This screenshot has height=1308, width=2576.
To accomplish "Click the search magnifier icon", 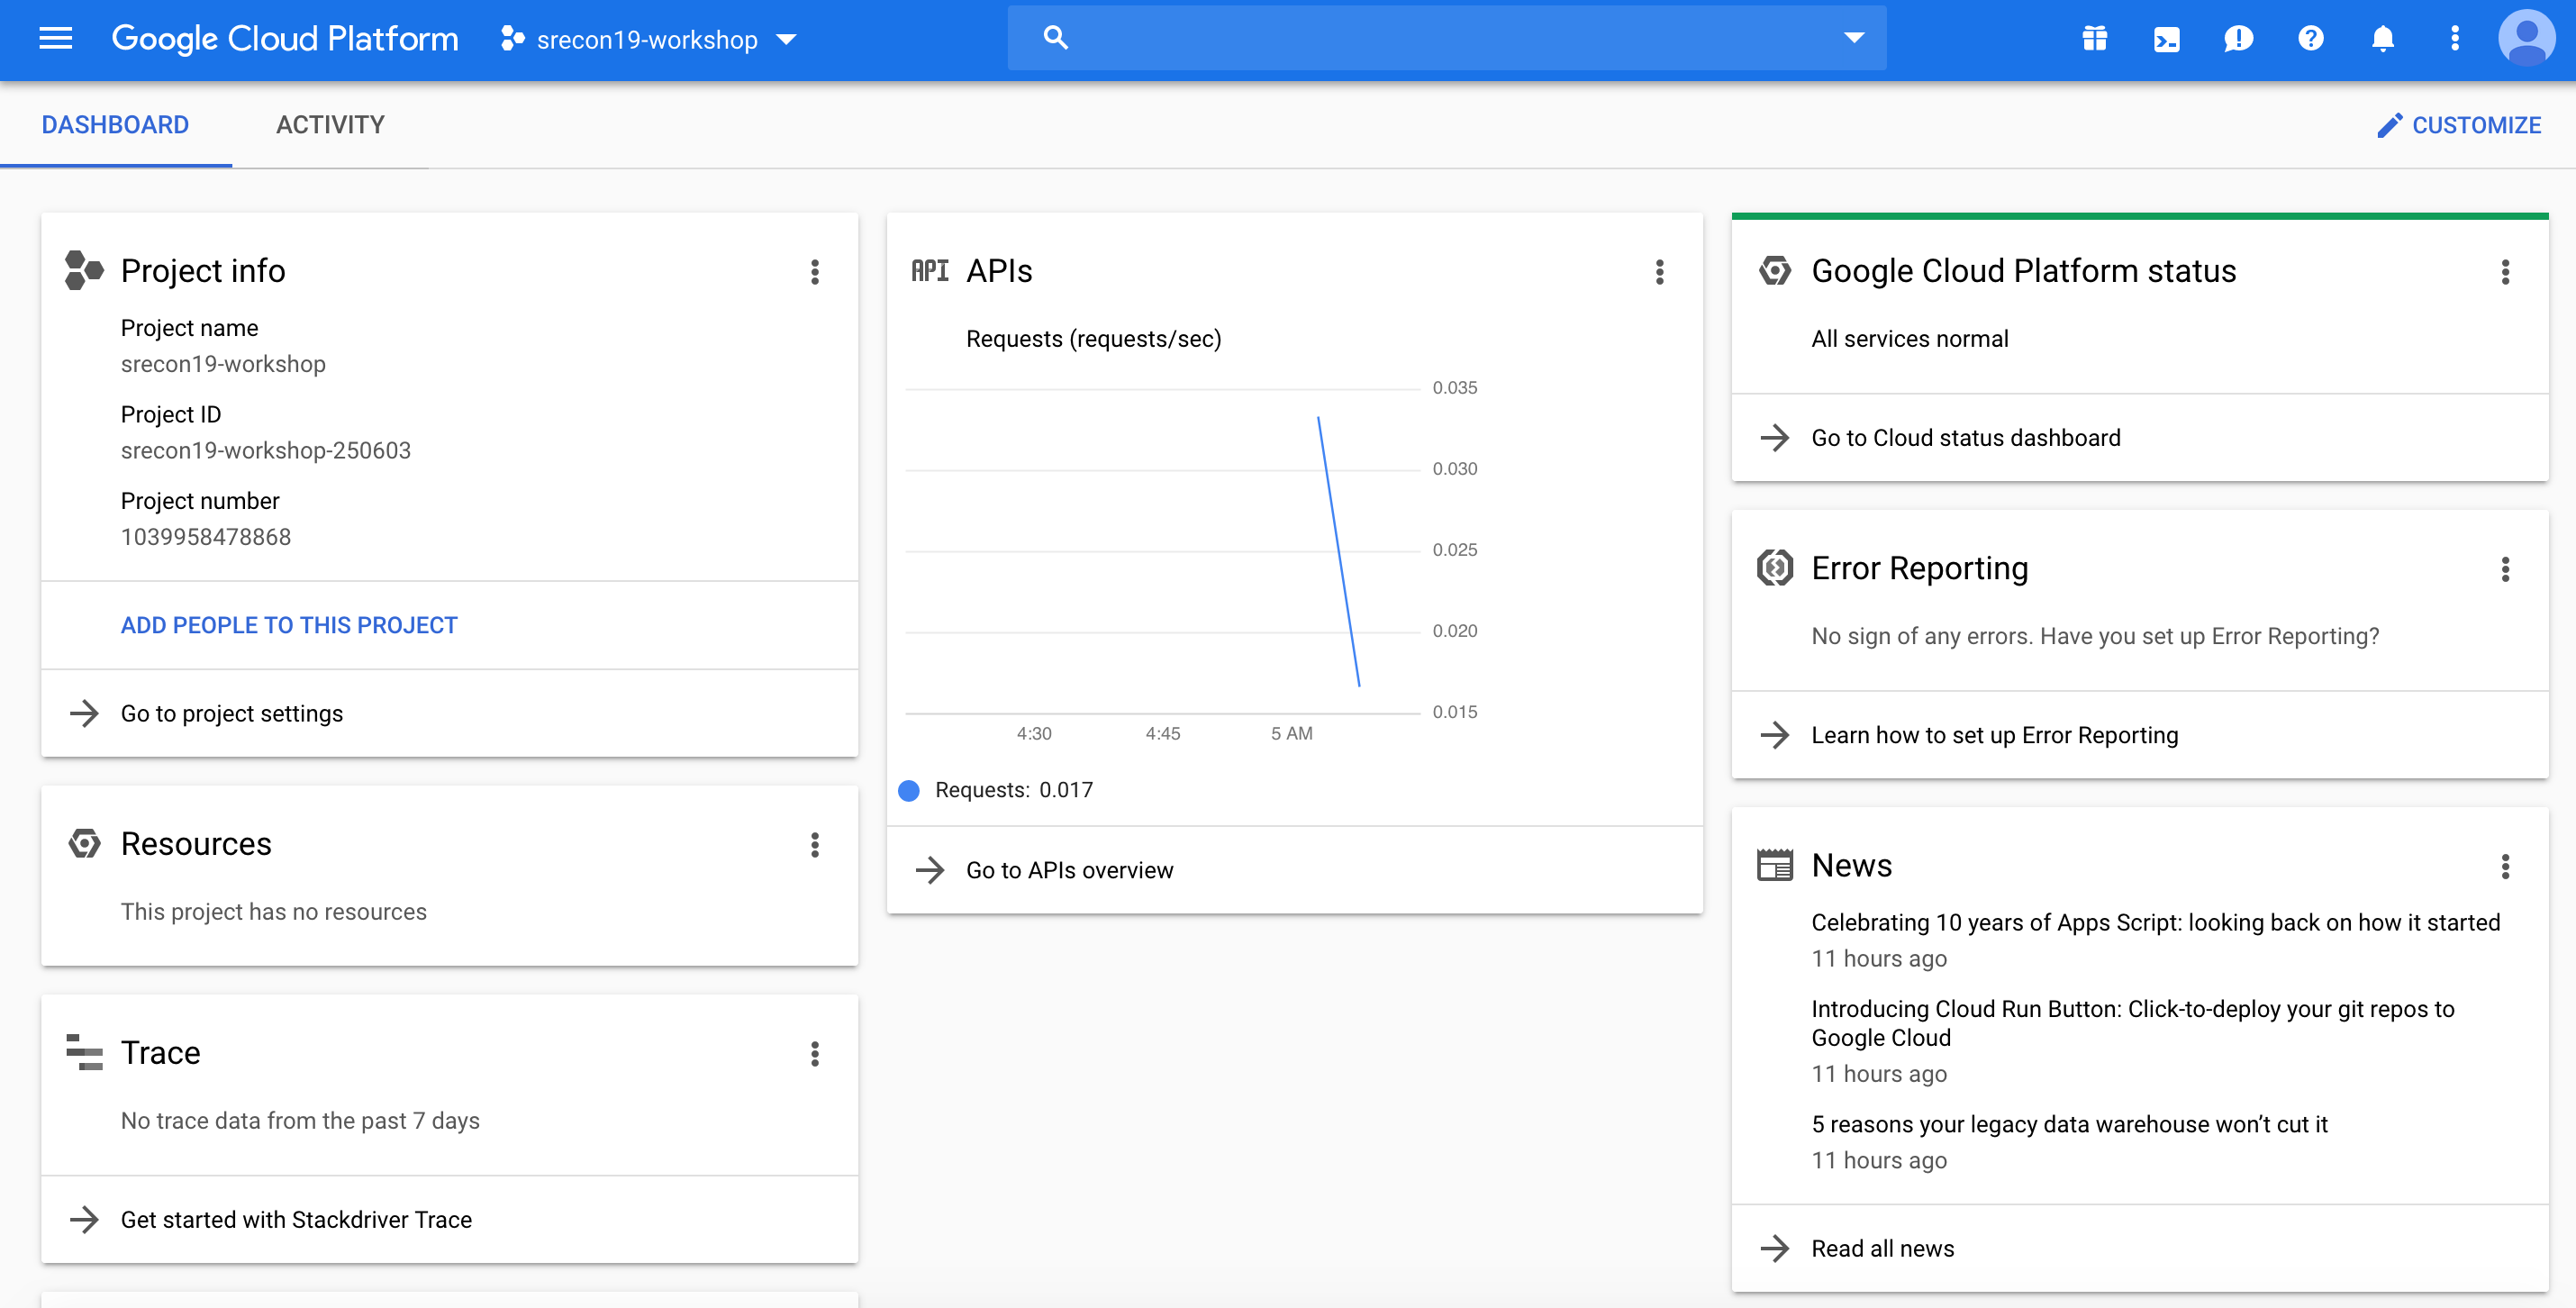I will (x=1055, y=38).
